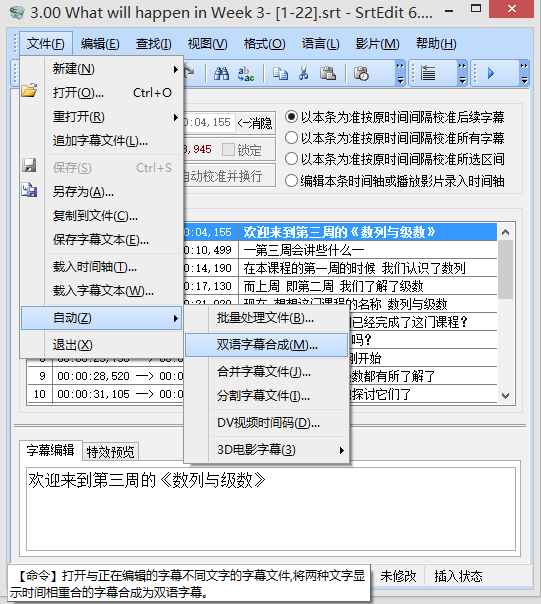Screen dimensions: 541x604
Task: Choose 分割字幕文件(I)... submenu entry
Action: [267, 396]
